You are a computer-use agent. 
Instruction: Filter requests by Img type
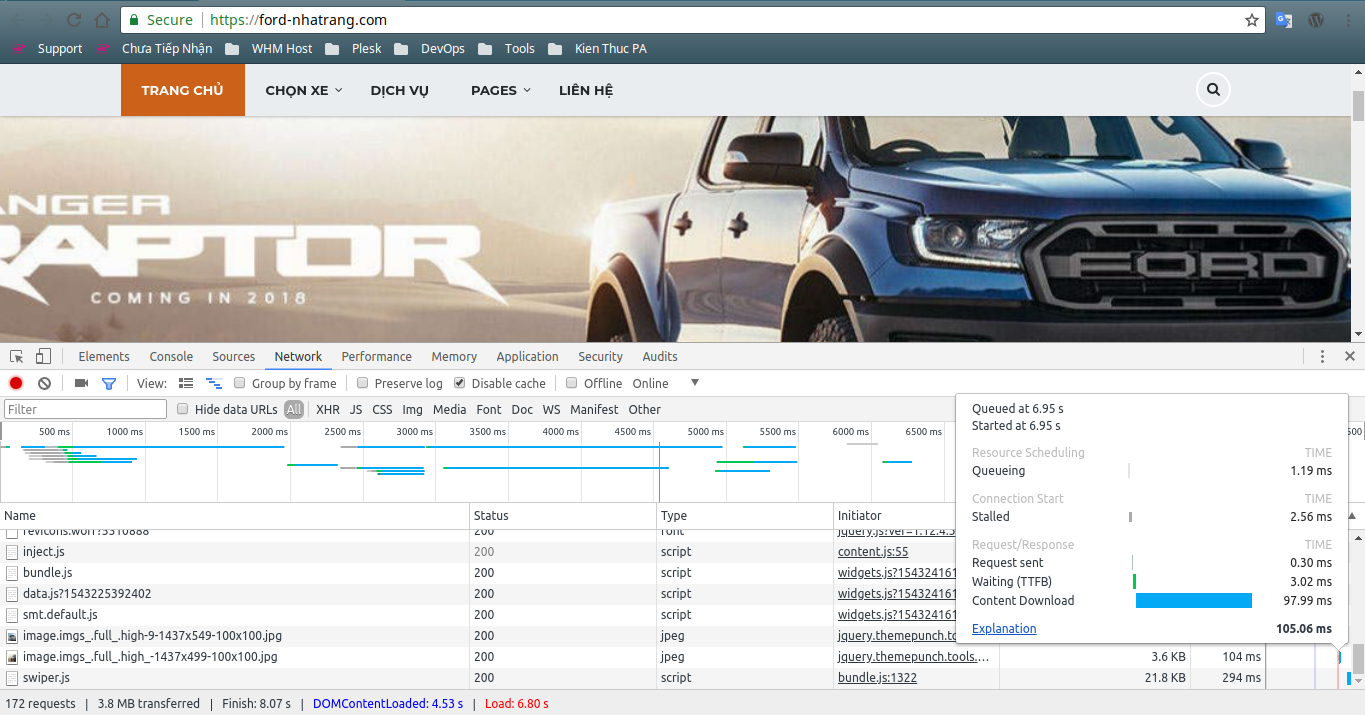coord(413,409)
